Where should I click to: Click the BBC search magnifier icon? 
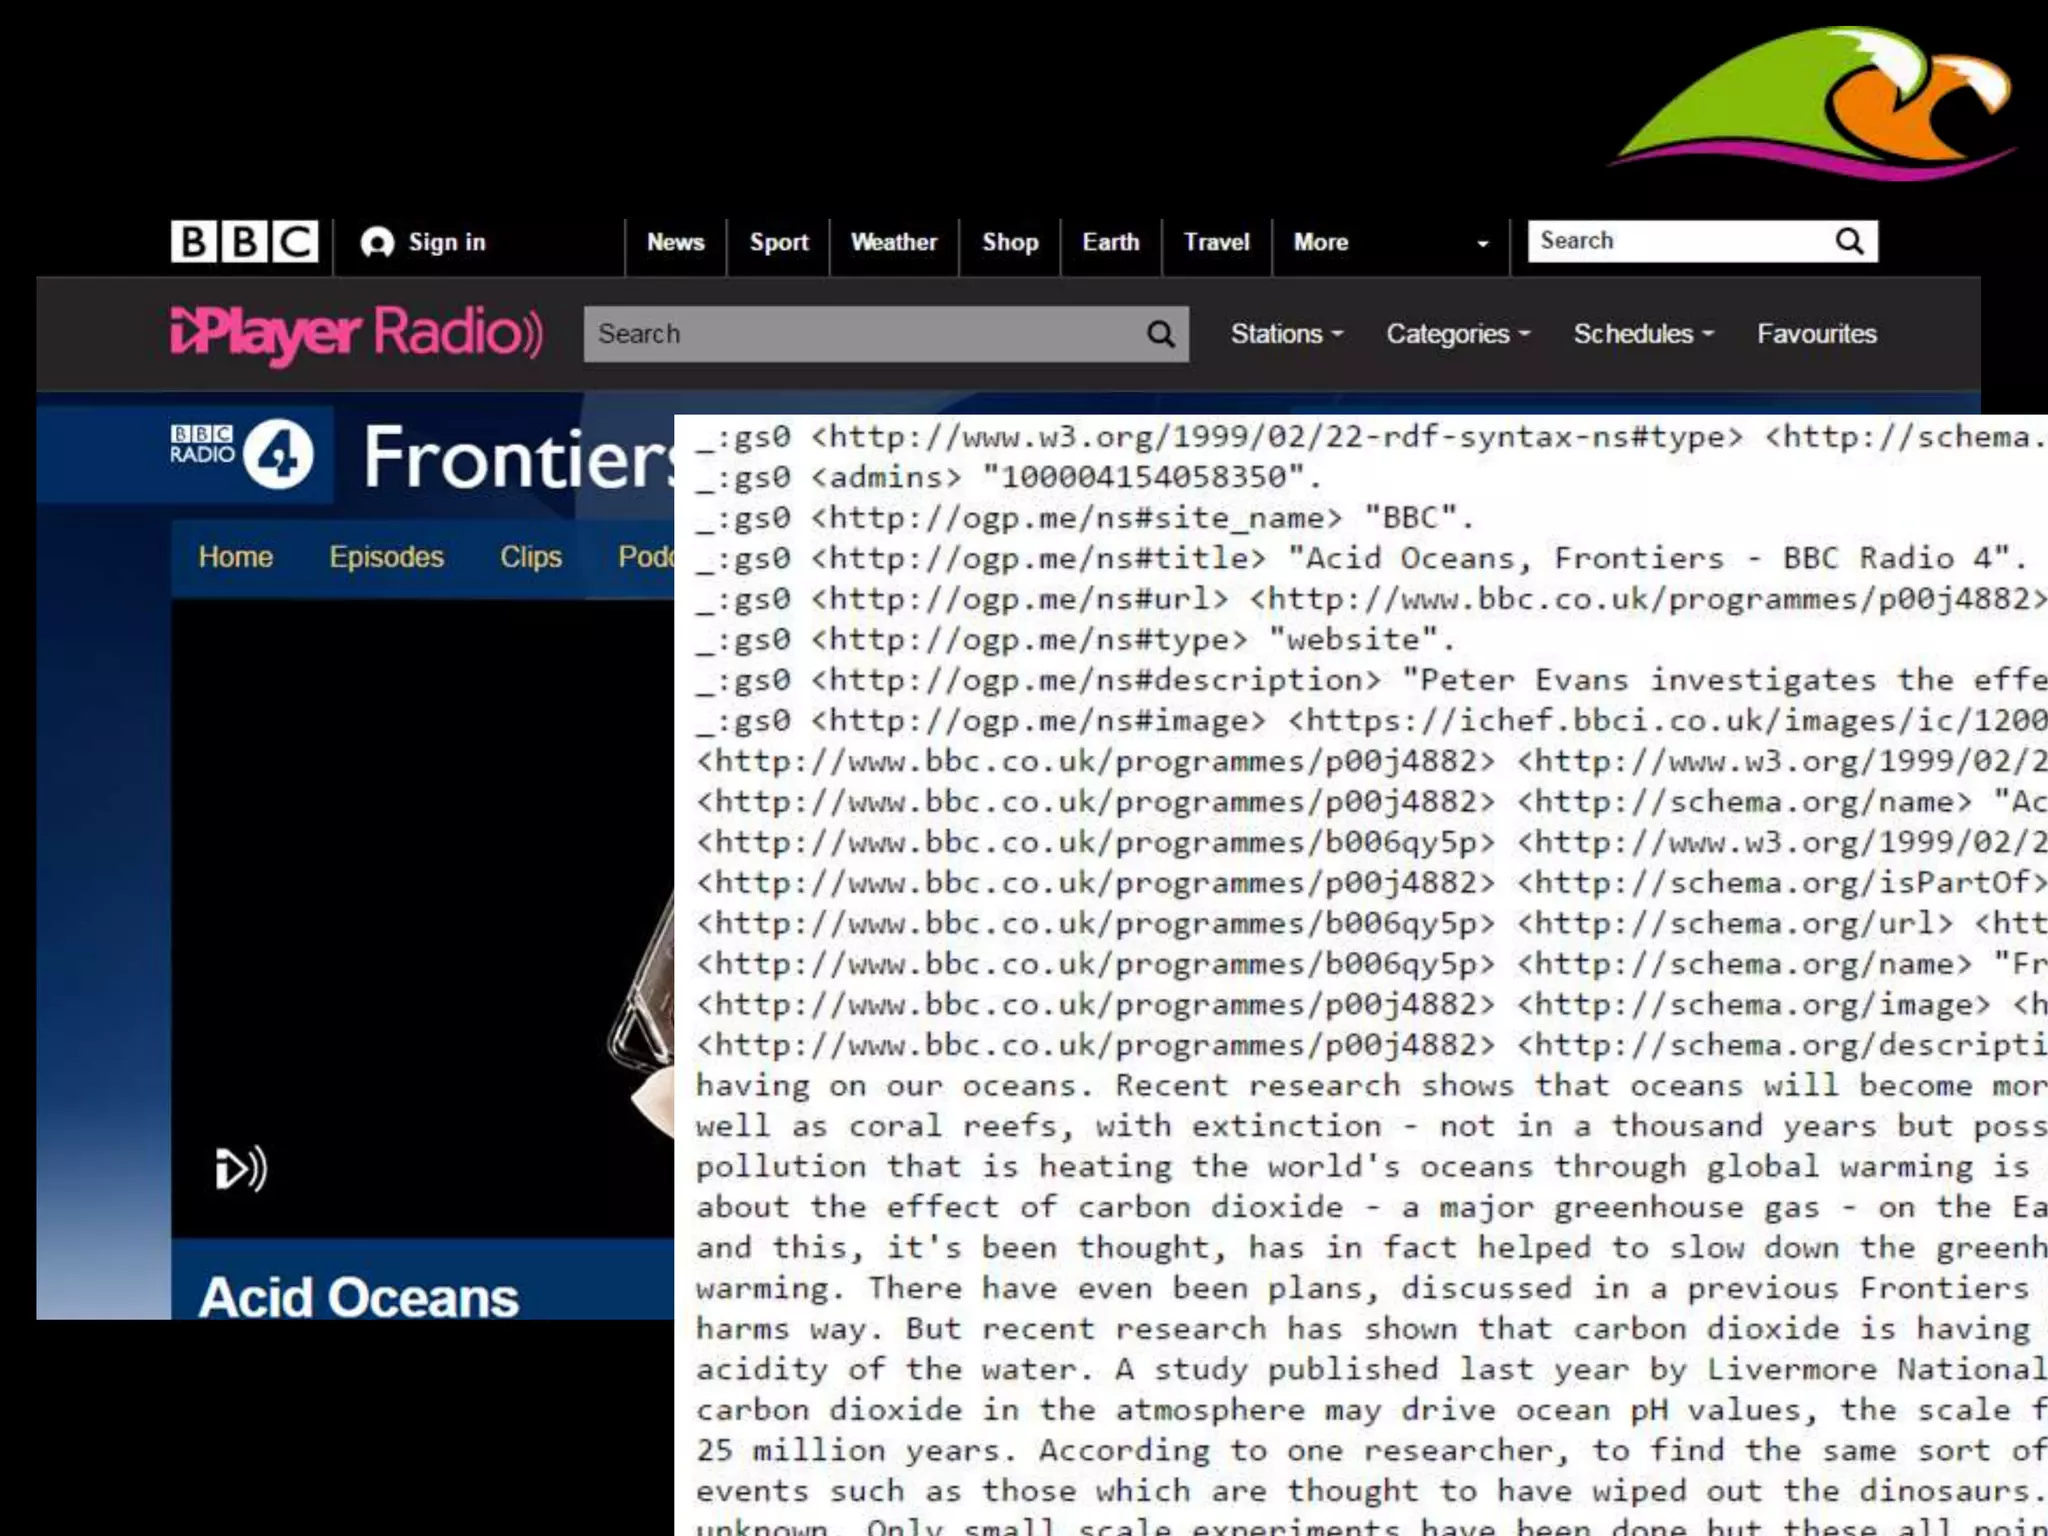1849,241
